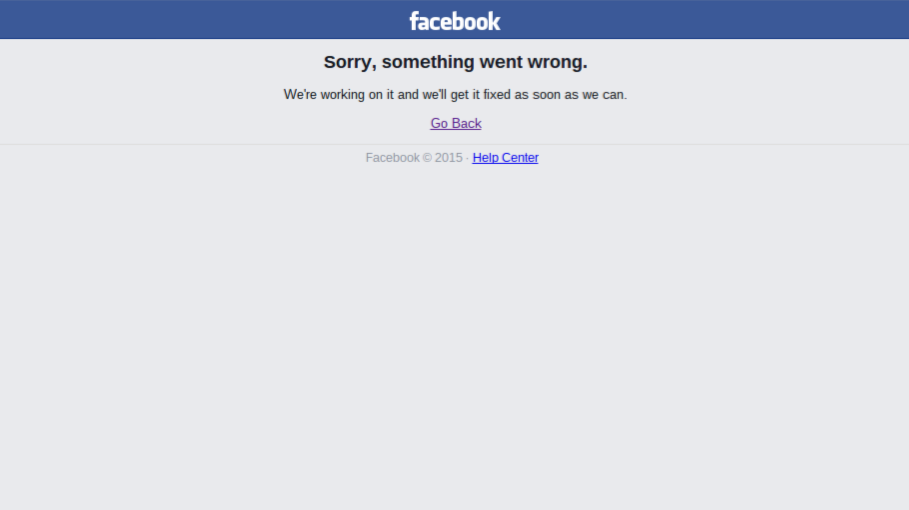Click blue header bar right of logo
This screenshot has width=909, height=510.
tap(704, 19)
